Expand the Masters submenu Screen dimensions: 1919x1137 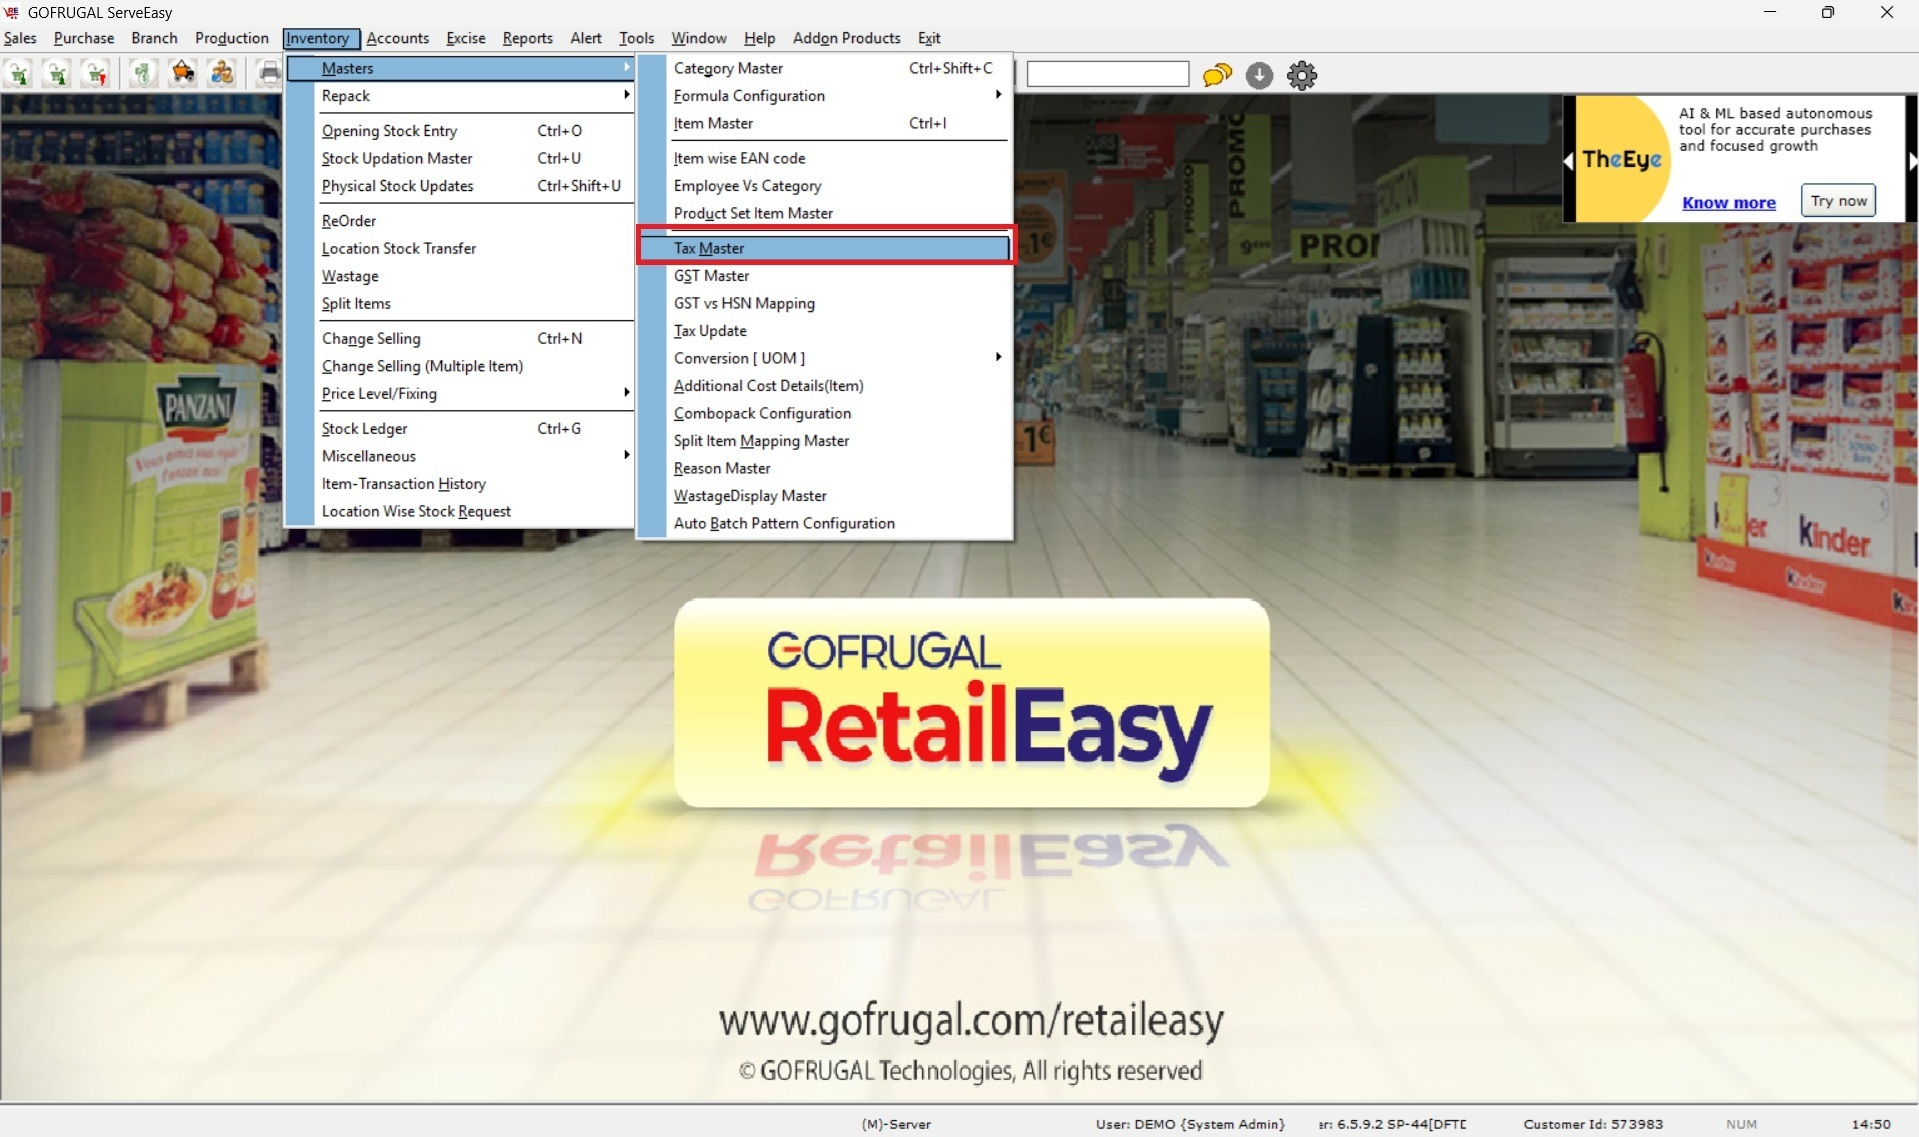point(460,68)
